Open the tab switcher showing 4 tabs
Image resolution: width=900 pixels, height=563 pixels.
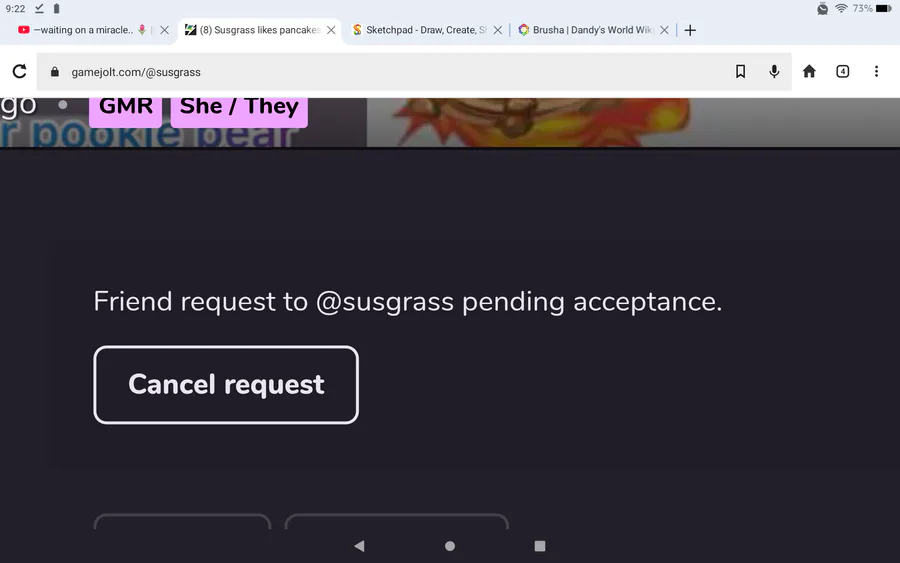(x=843, y=71)
